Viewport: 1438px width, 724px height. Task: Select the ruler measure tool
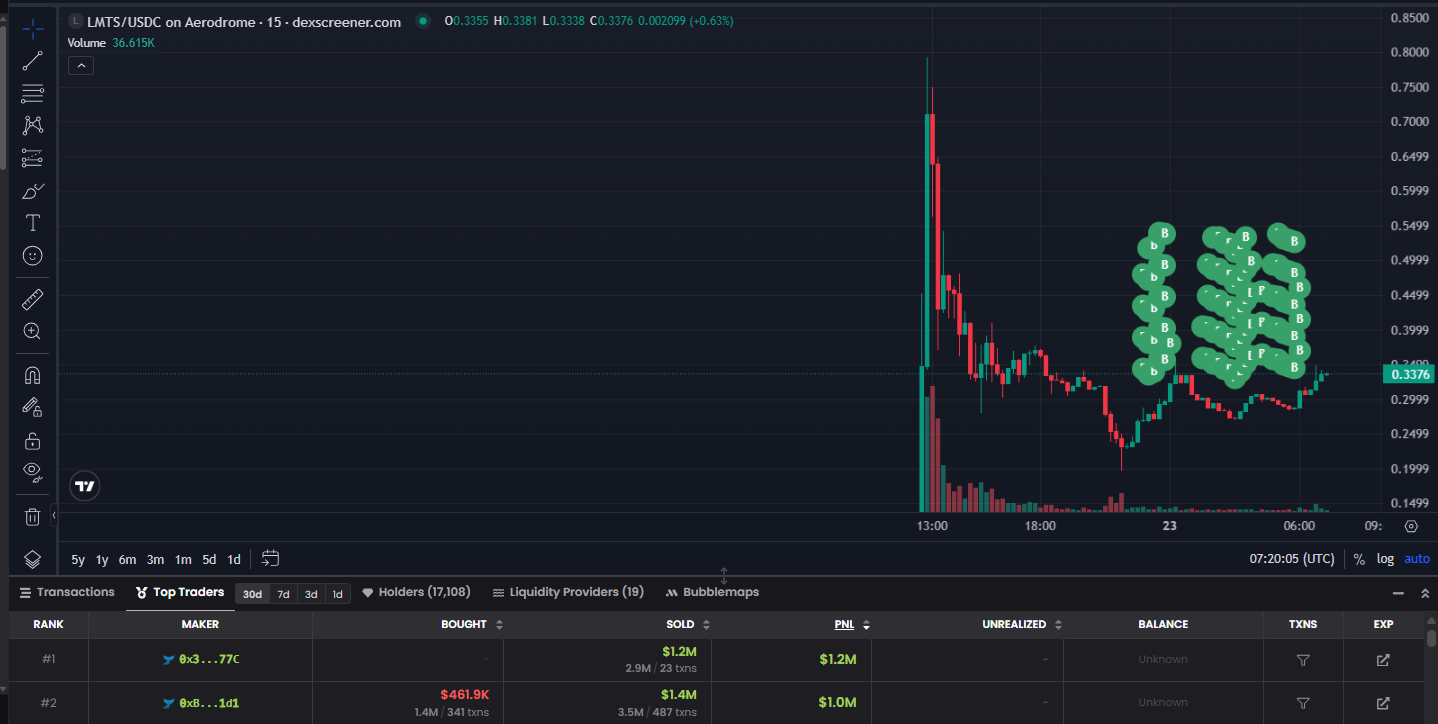[x=32, y=298]
